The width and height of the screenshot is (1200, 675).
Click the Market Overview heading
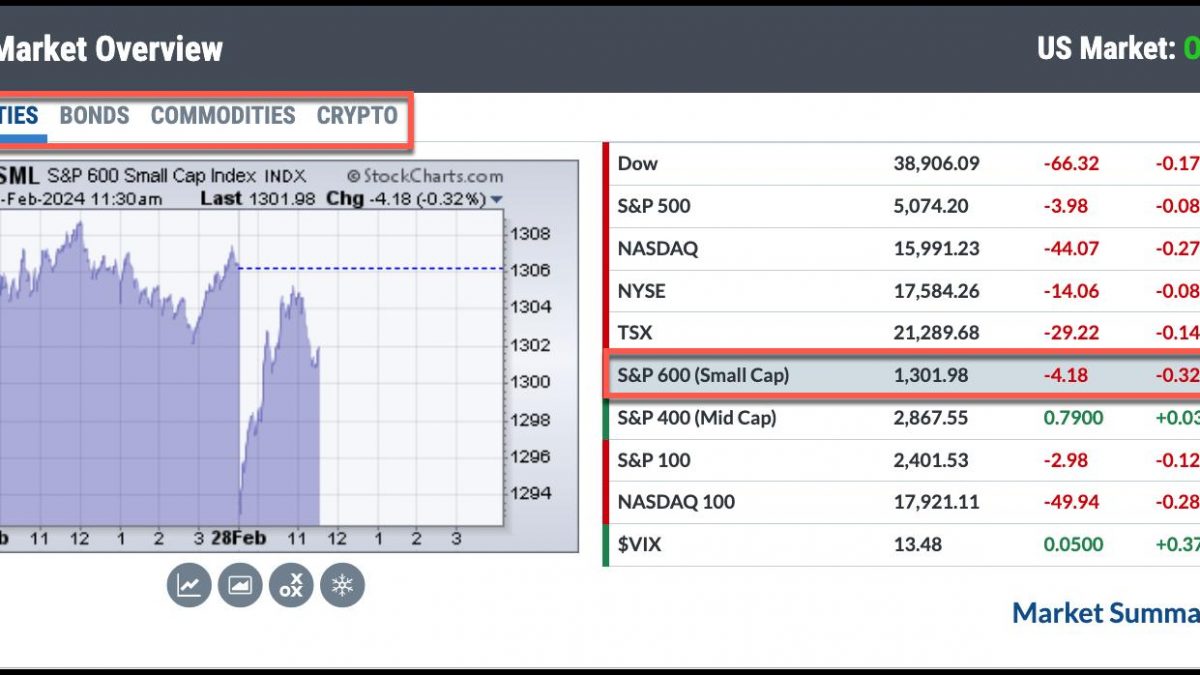pos(111,48)
